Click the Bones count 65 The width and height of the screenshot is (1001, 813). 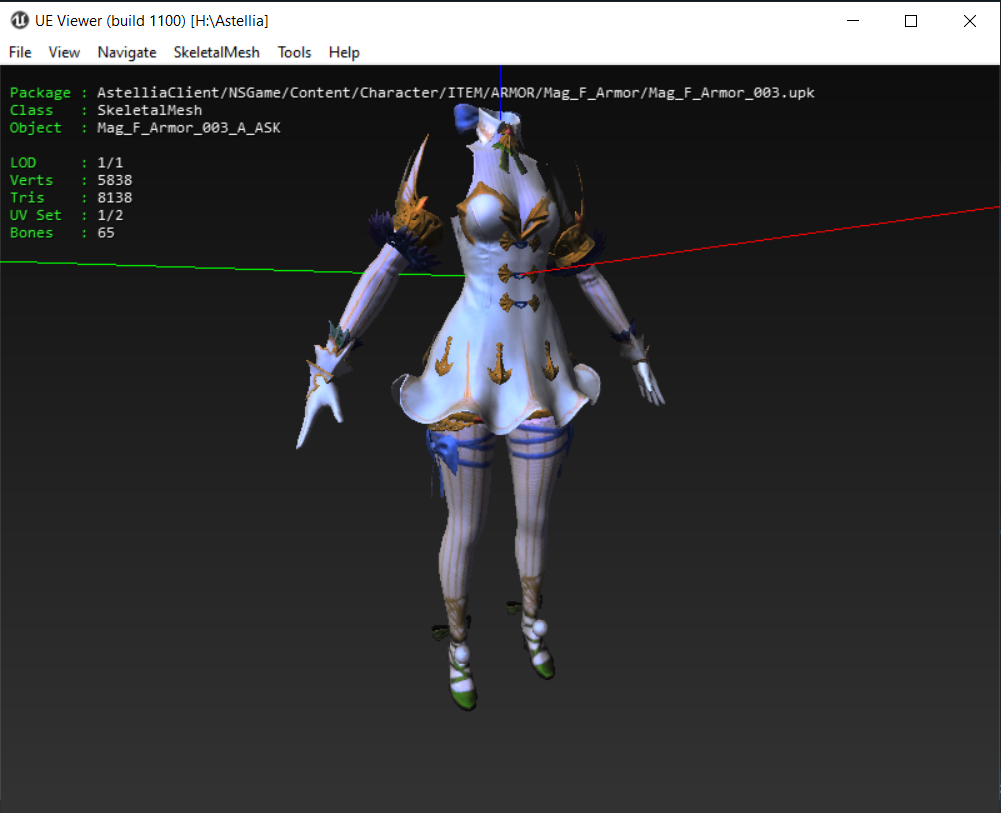(105, 233)
